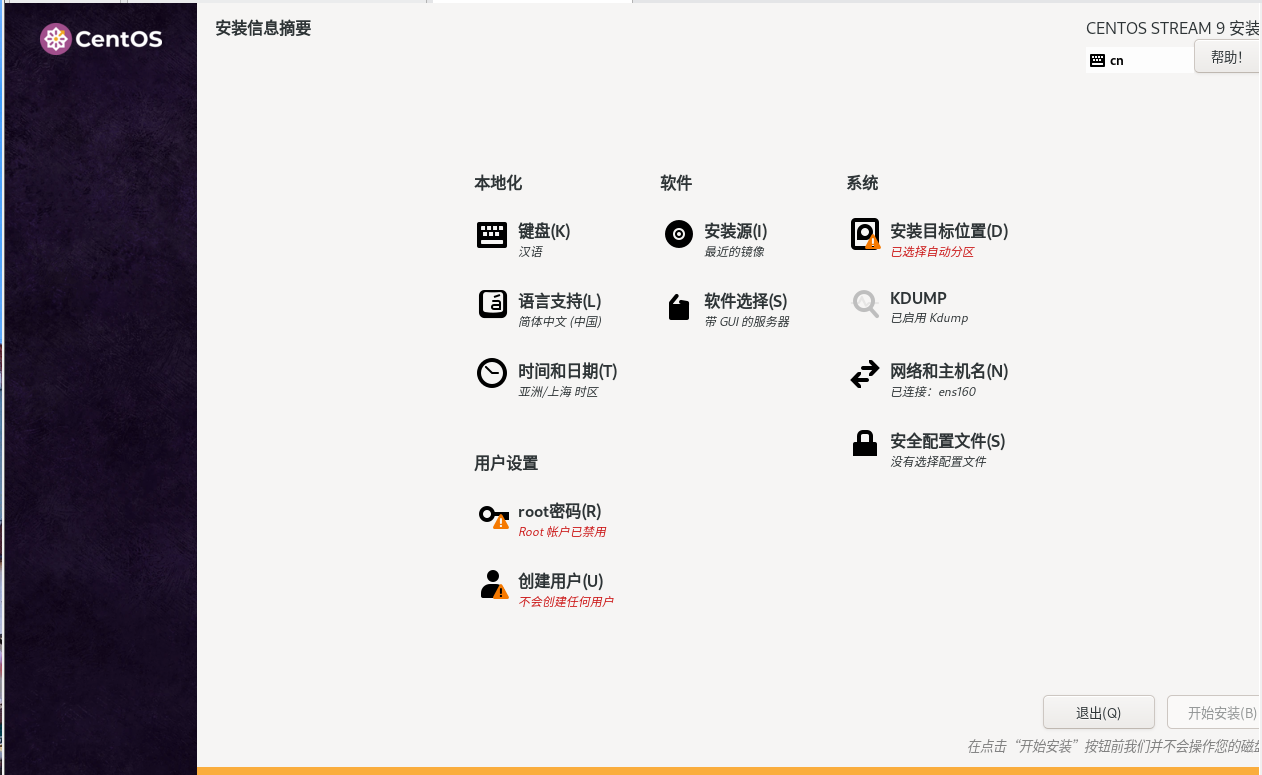The image size is (1262, 775).
Task: Open 安装源(I) configuration
Action: pyautogui.click(x=736, y=231)
